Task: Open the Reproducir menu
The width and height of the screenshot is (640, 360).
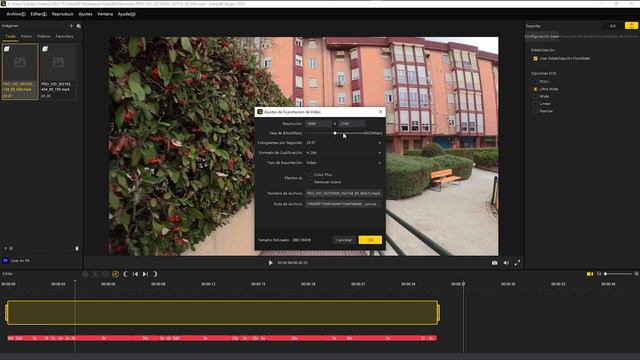Action: [x=62, y=14]
